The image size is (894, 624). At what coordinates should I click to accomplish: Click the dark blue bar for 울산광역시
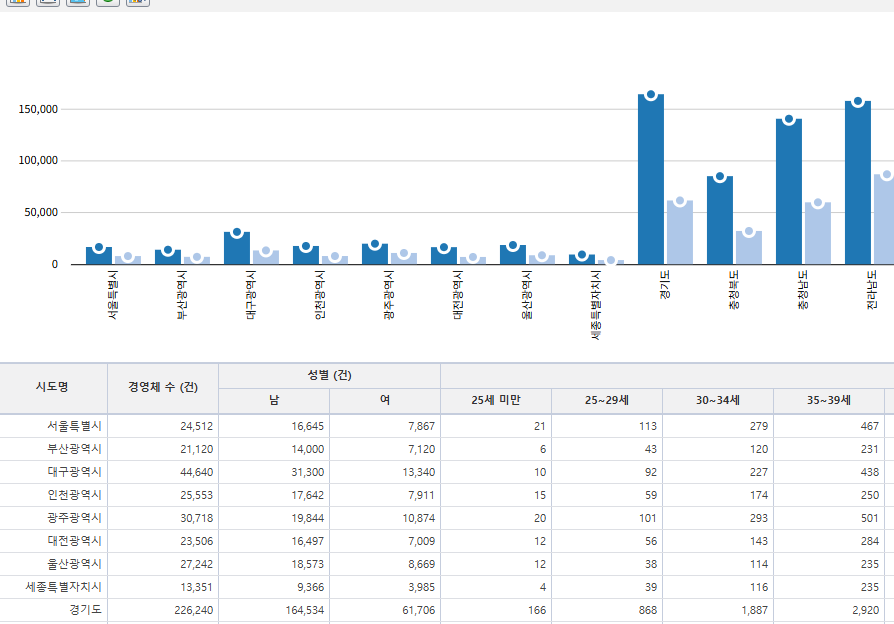click(x=513, y=254)
